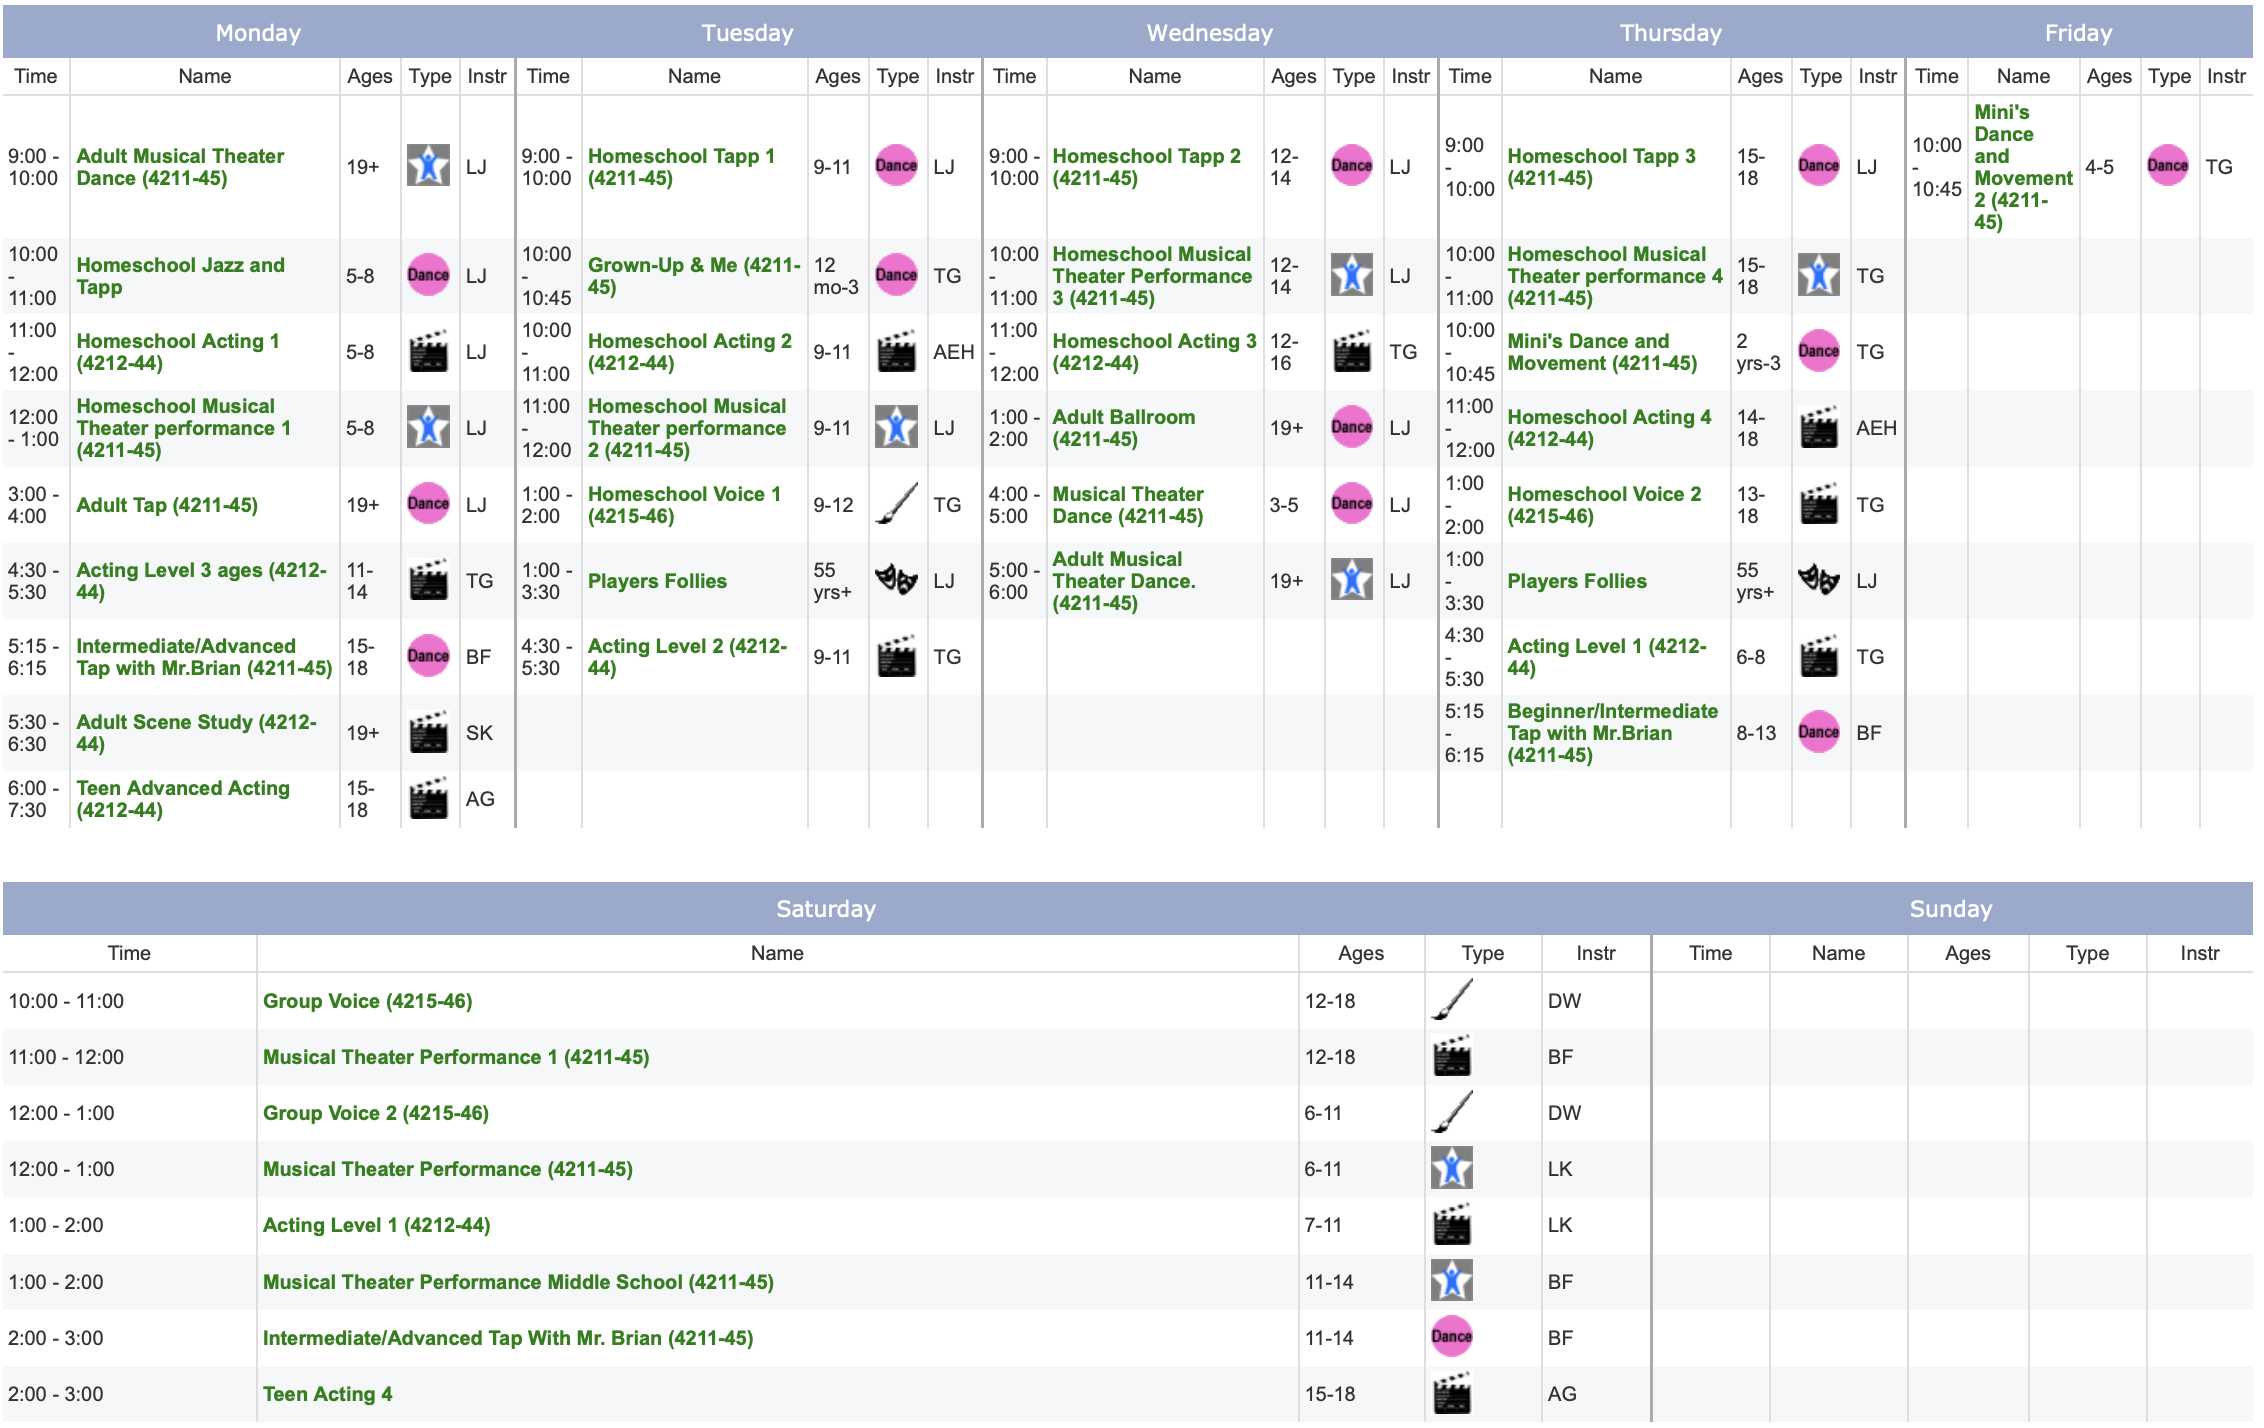Open the Teen Acting 4 link
This screenshot has height=1428, width=2264.
click(328, 1394)
